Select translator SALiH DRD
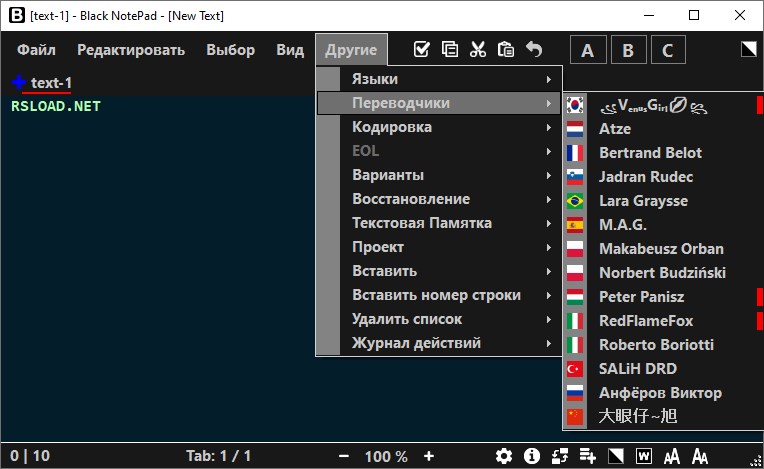764x469 pixels. click(x=663, y=369)
